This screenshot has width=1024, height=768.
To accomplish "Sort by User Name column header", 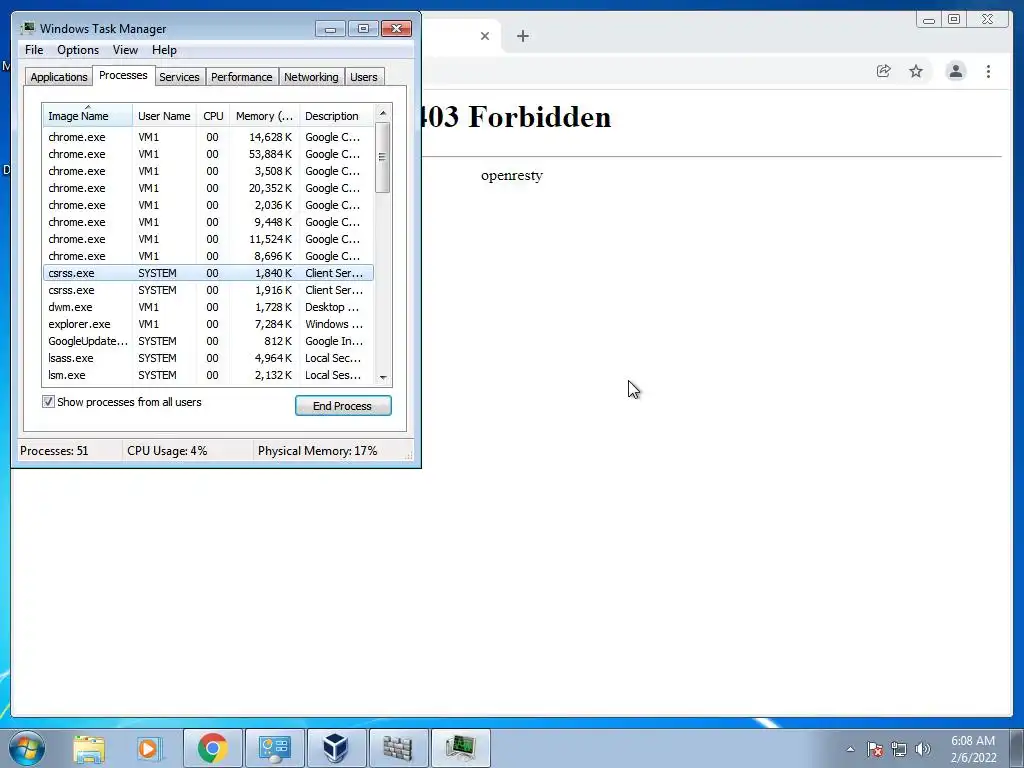I will (164, 116).
